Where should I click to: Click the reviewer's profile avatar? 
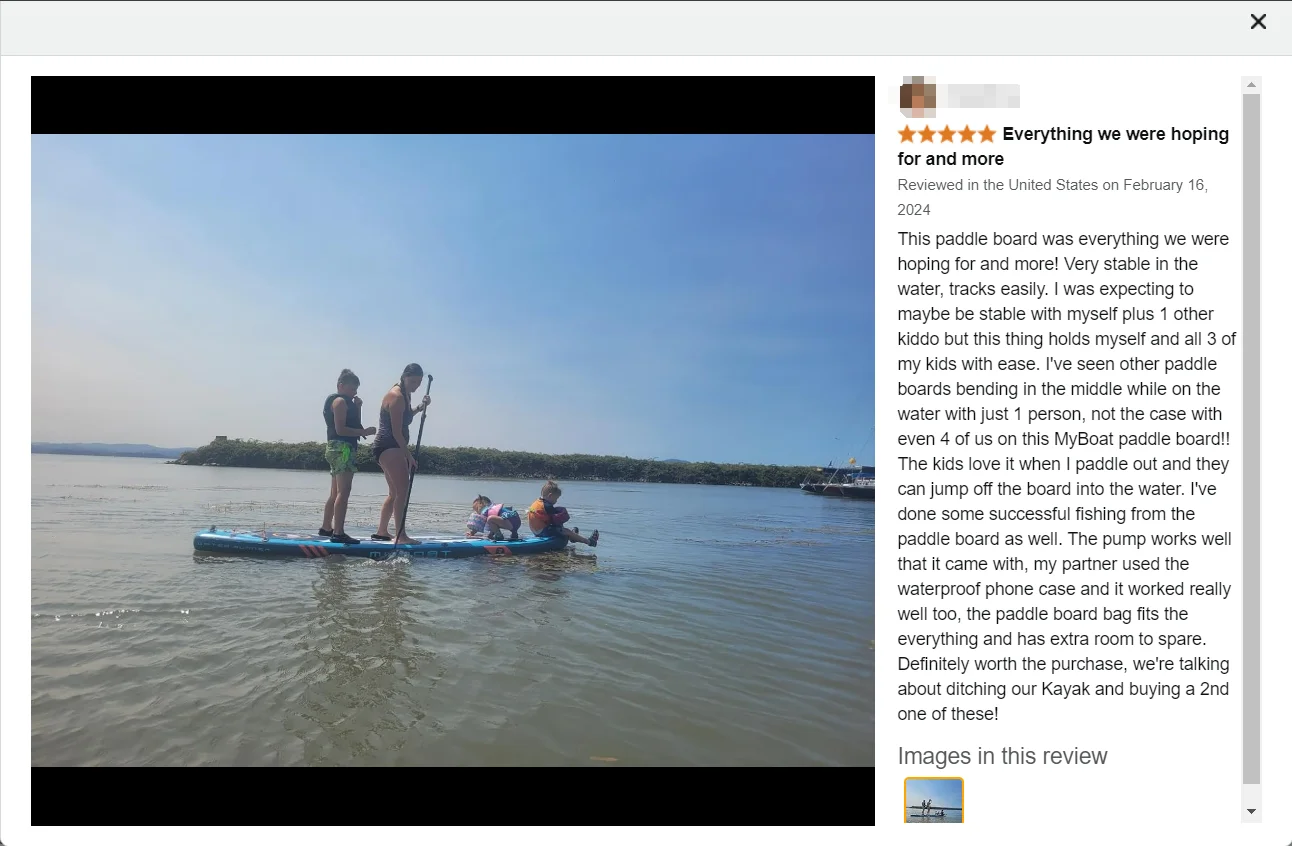coord(918,95)
